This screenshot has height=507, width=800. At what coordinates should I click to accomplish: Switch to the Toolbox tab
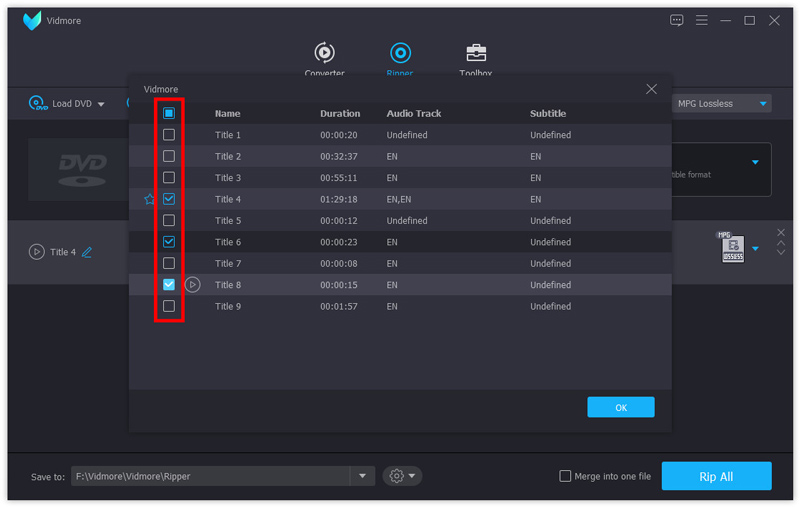coord(475,58)
